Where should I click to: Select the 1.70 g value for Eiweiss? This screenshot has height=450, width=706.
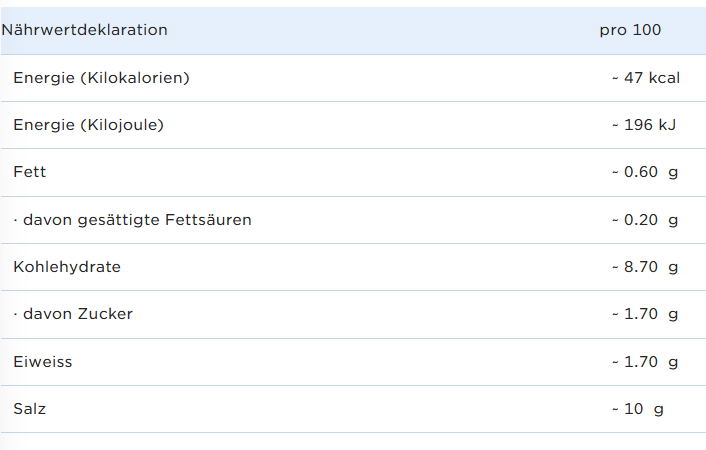pos(645,362)
